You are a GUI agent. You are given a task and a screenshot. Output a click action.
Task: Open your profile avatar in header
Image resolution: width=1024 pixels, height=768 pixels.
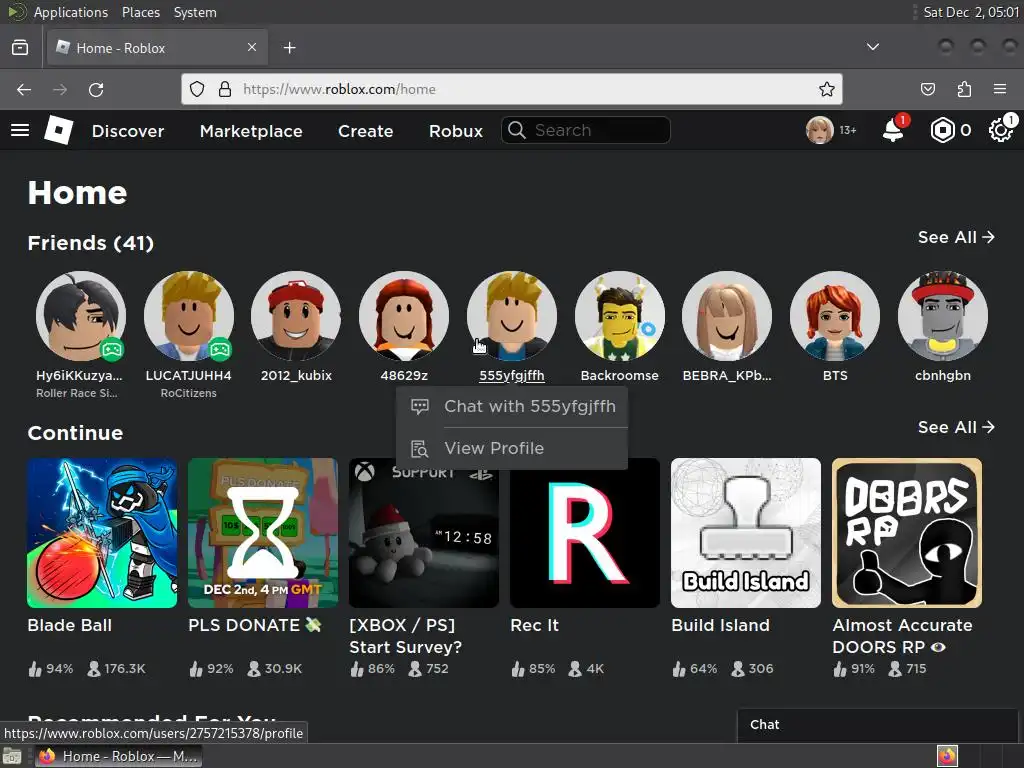[x=820, y=130]
